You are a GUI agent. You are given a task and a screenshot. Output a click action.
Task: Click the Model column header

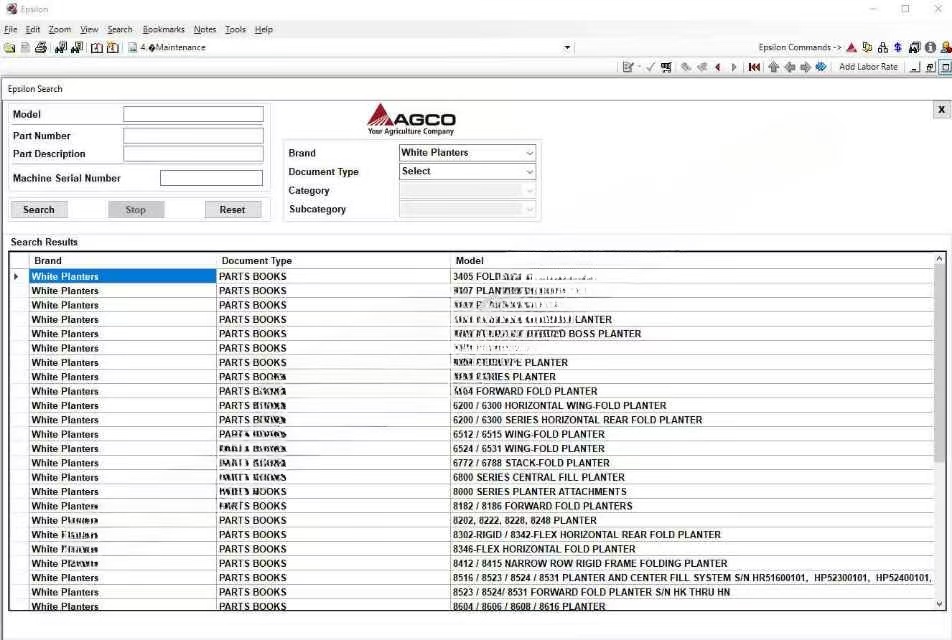point(692,260)
